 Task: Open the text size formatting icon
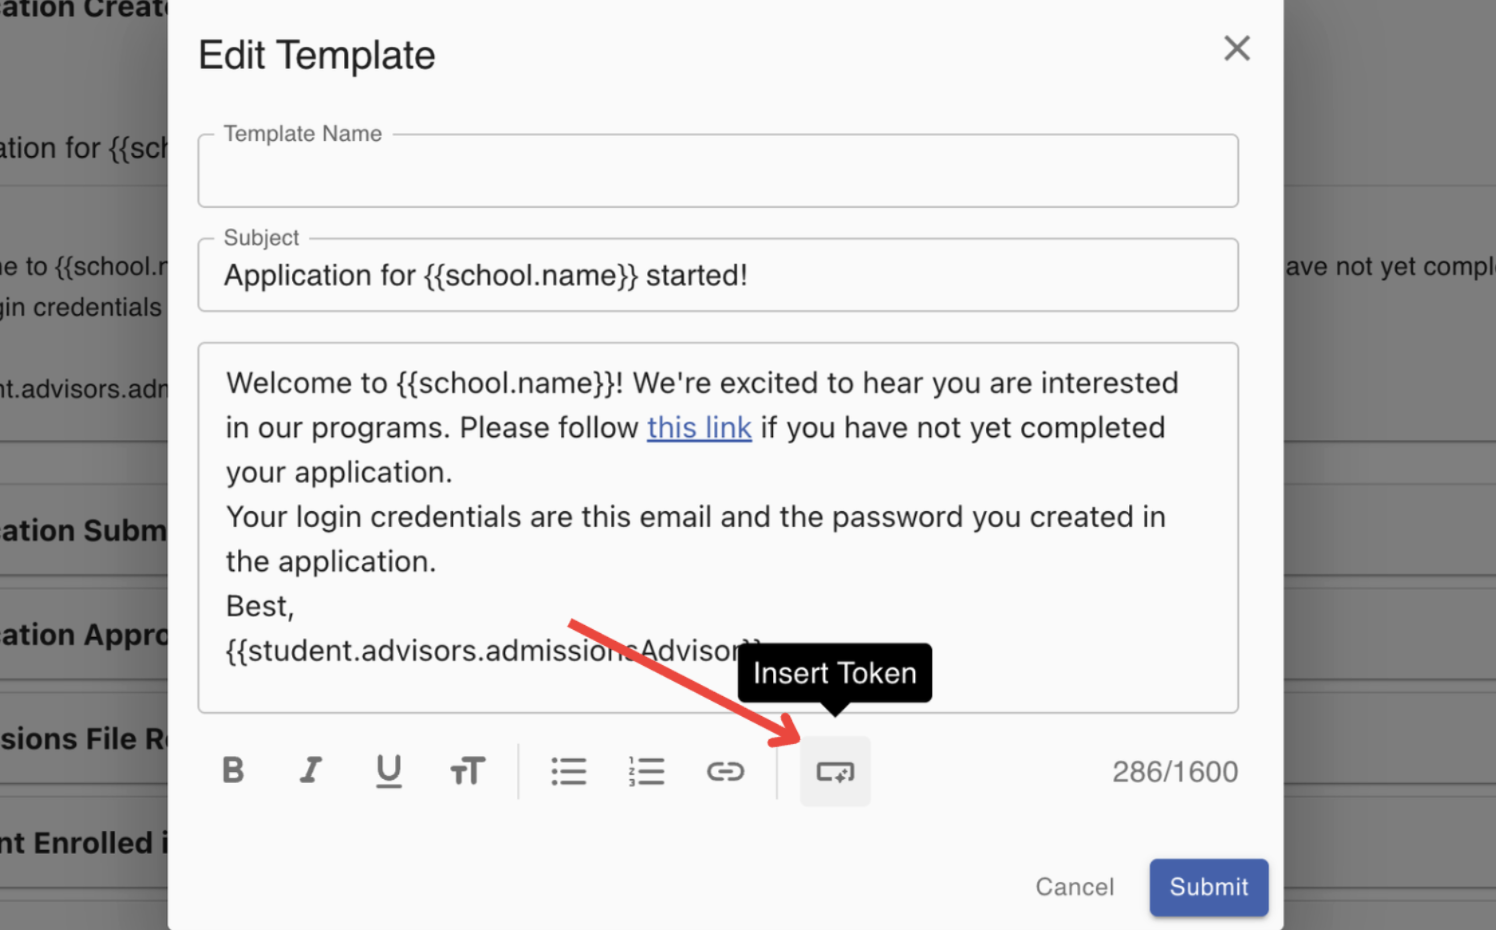pos(467,771)
